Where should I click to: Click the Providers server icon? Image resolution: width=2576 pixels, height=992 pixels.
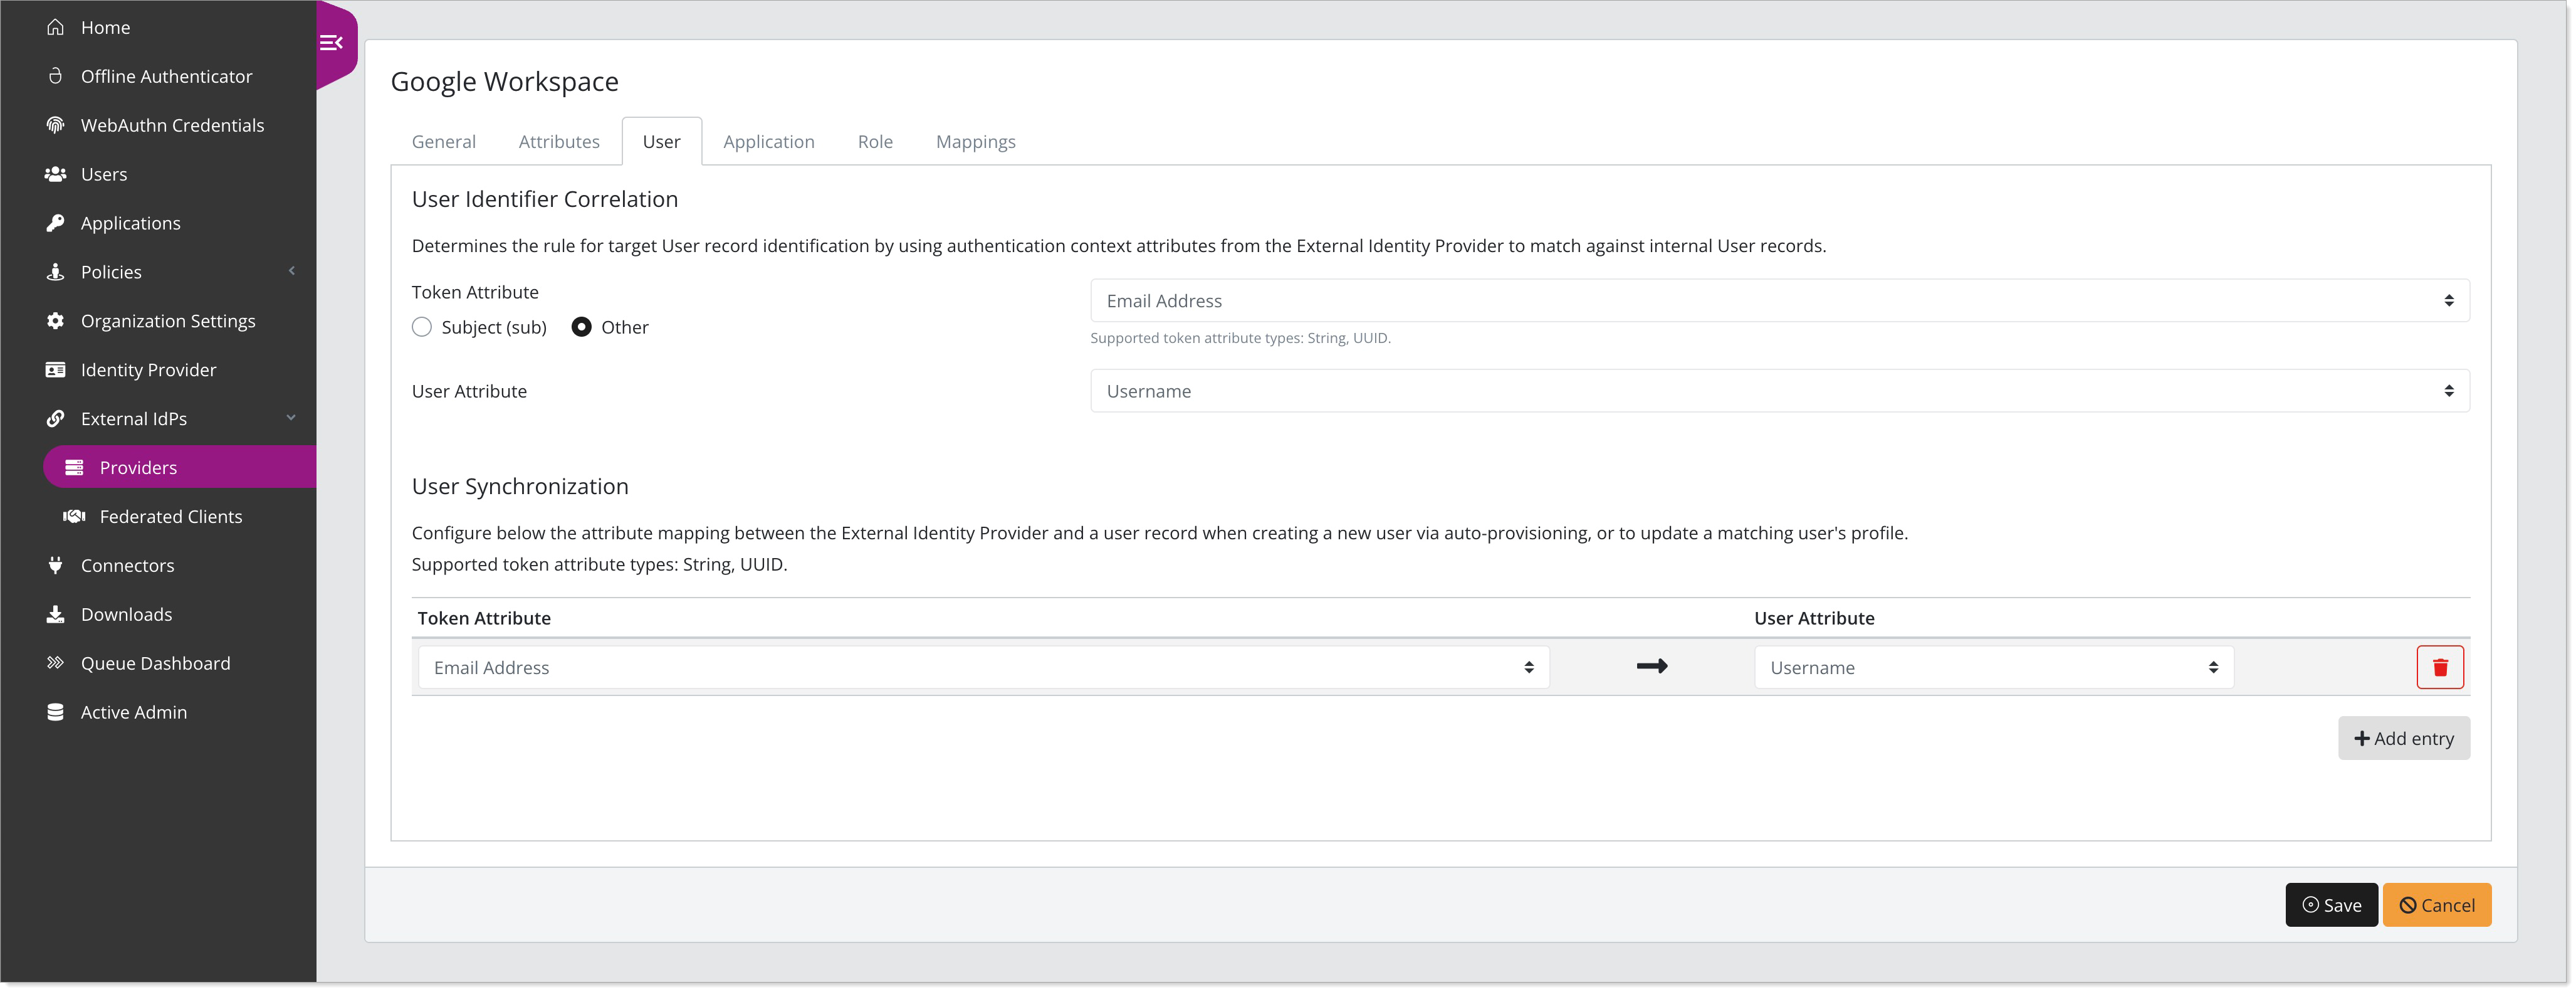coord(74,468)
